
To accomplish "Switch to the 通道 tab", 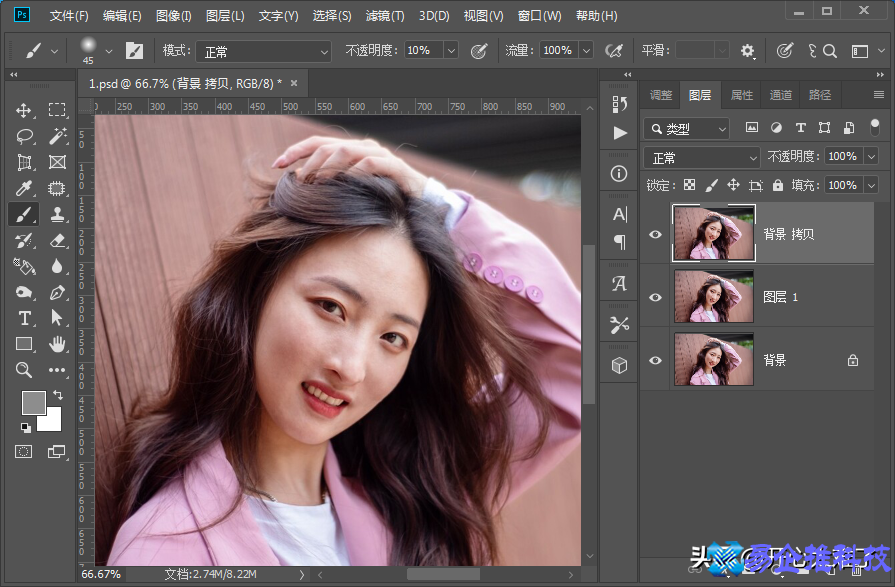I will (780, 95).
